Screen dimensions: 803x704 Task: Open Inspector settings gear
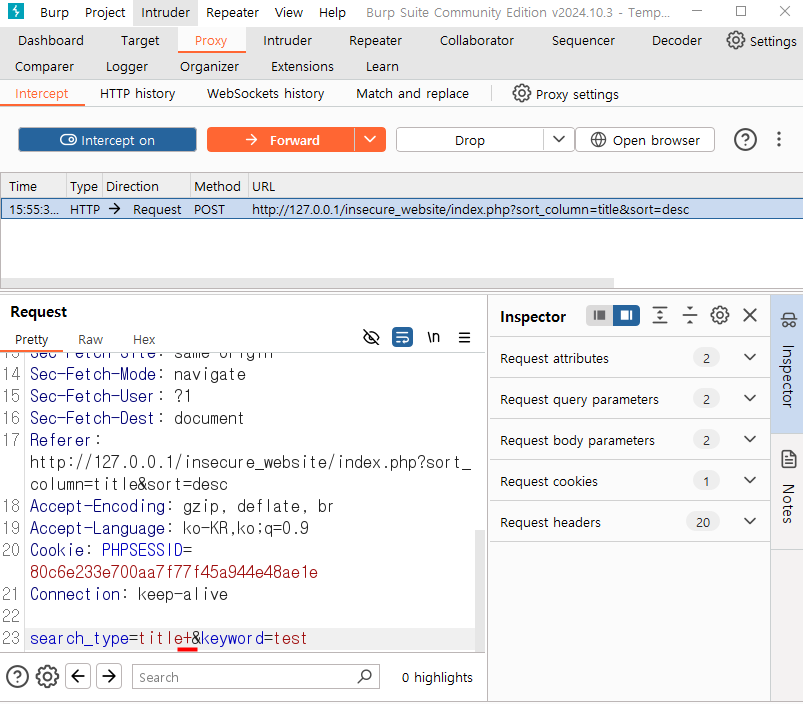tap(720, 315)
